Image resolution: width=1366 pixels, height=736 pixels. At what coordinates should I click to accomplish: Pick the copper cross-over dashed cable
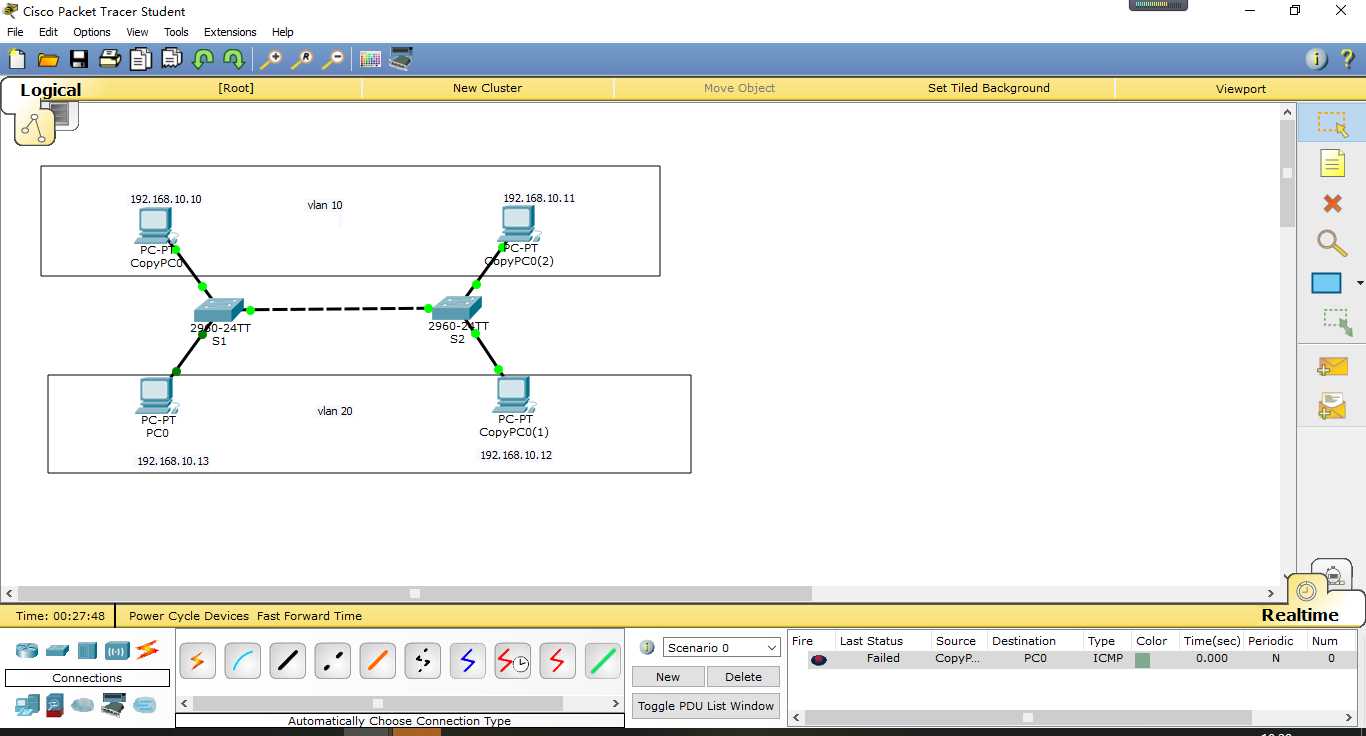(332, 661)
